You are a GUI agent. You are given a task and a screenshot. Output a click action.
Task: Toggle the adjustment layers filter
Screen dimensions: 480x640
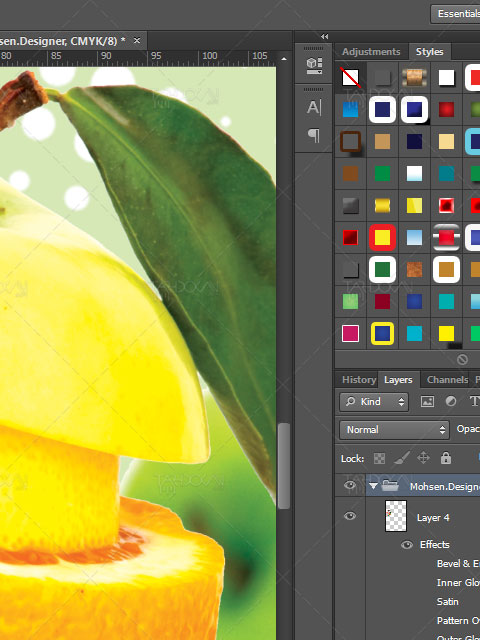(451, 402)
